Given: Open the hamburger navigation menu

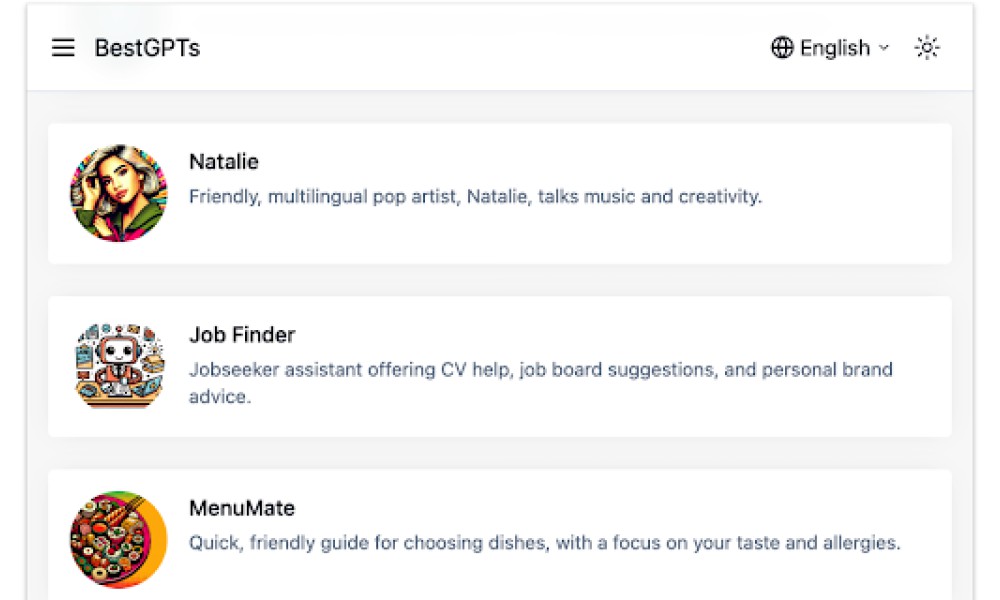Looking at the screenshot, I should 63,48.
